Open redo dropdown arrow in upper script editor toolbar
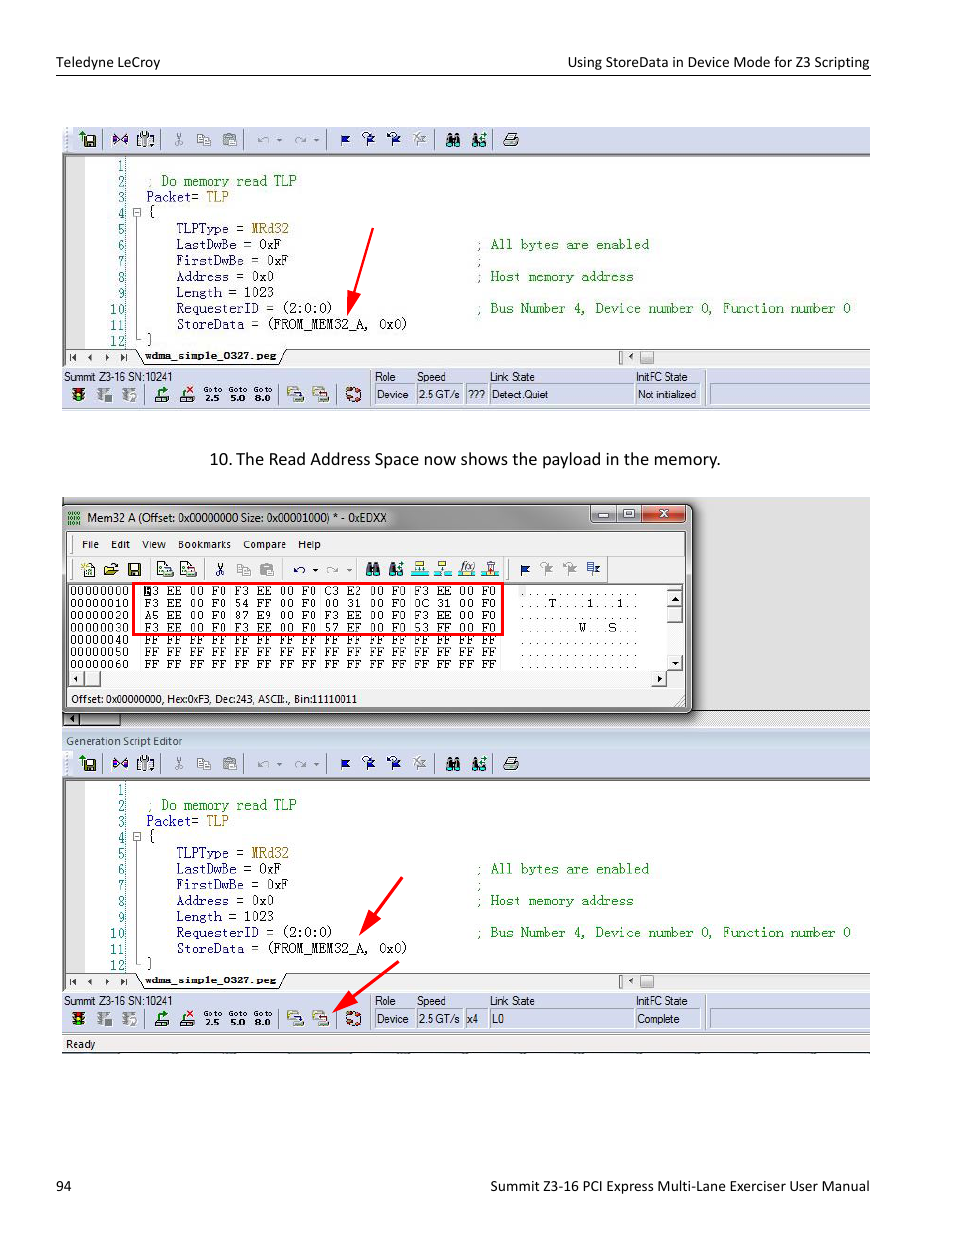 click(317, 141)
